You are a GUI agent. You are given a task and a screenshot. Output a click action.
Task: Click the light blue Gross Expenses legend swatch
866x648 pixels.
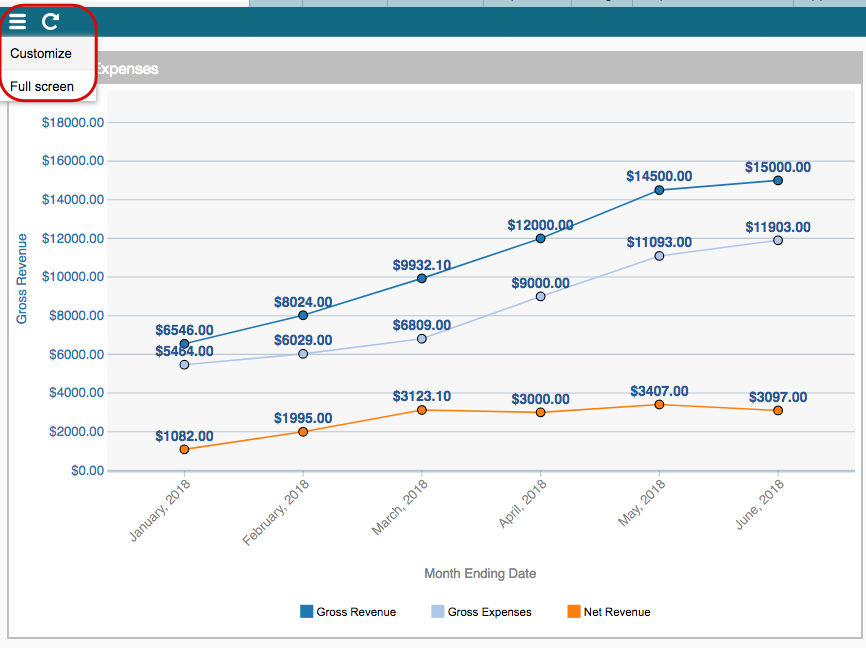(x=437, y=611)
